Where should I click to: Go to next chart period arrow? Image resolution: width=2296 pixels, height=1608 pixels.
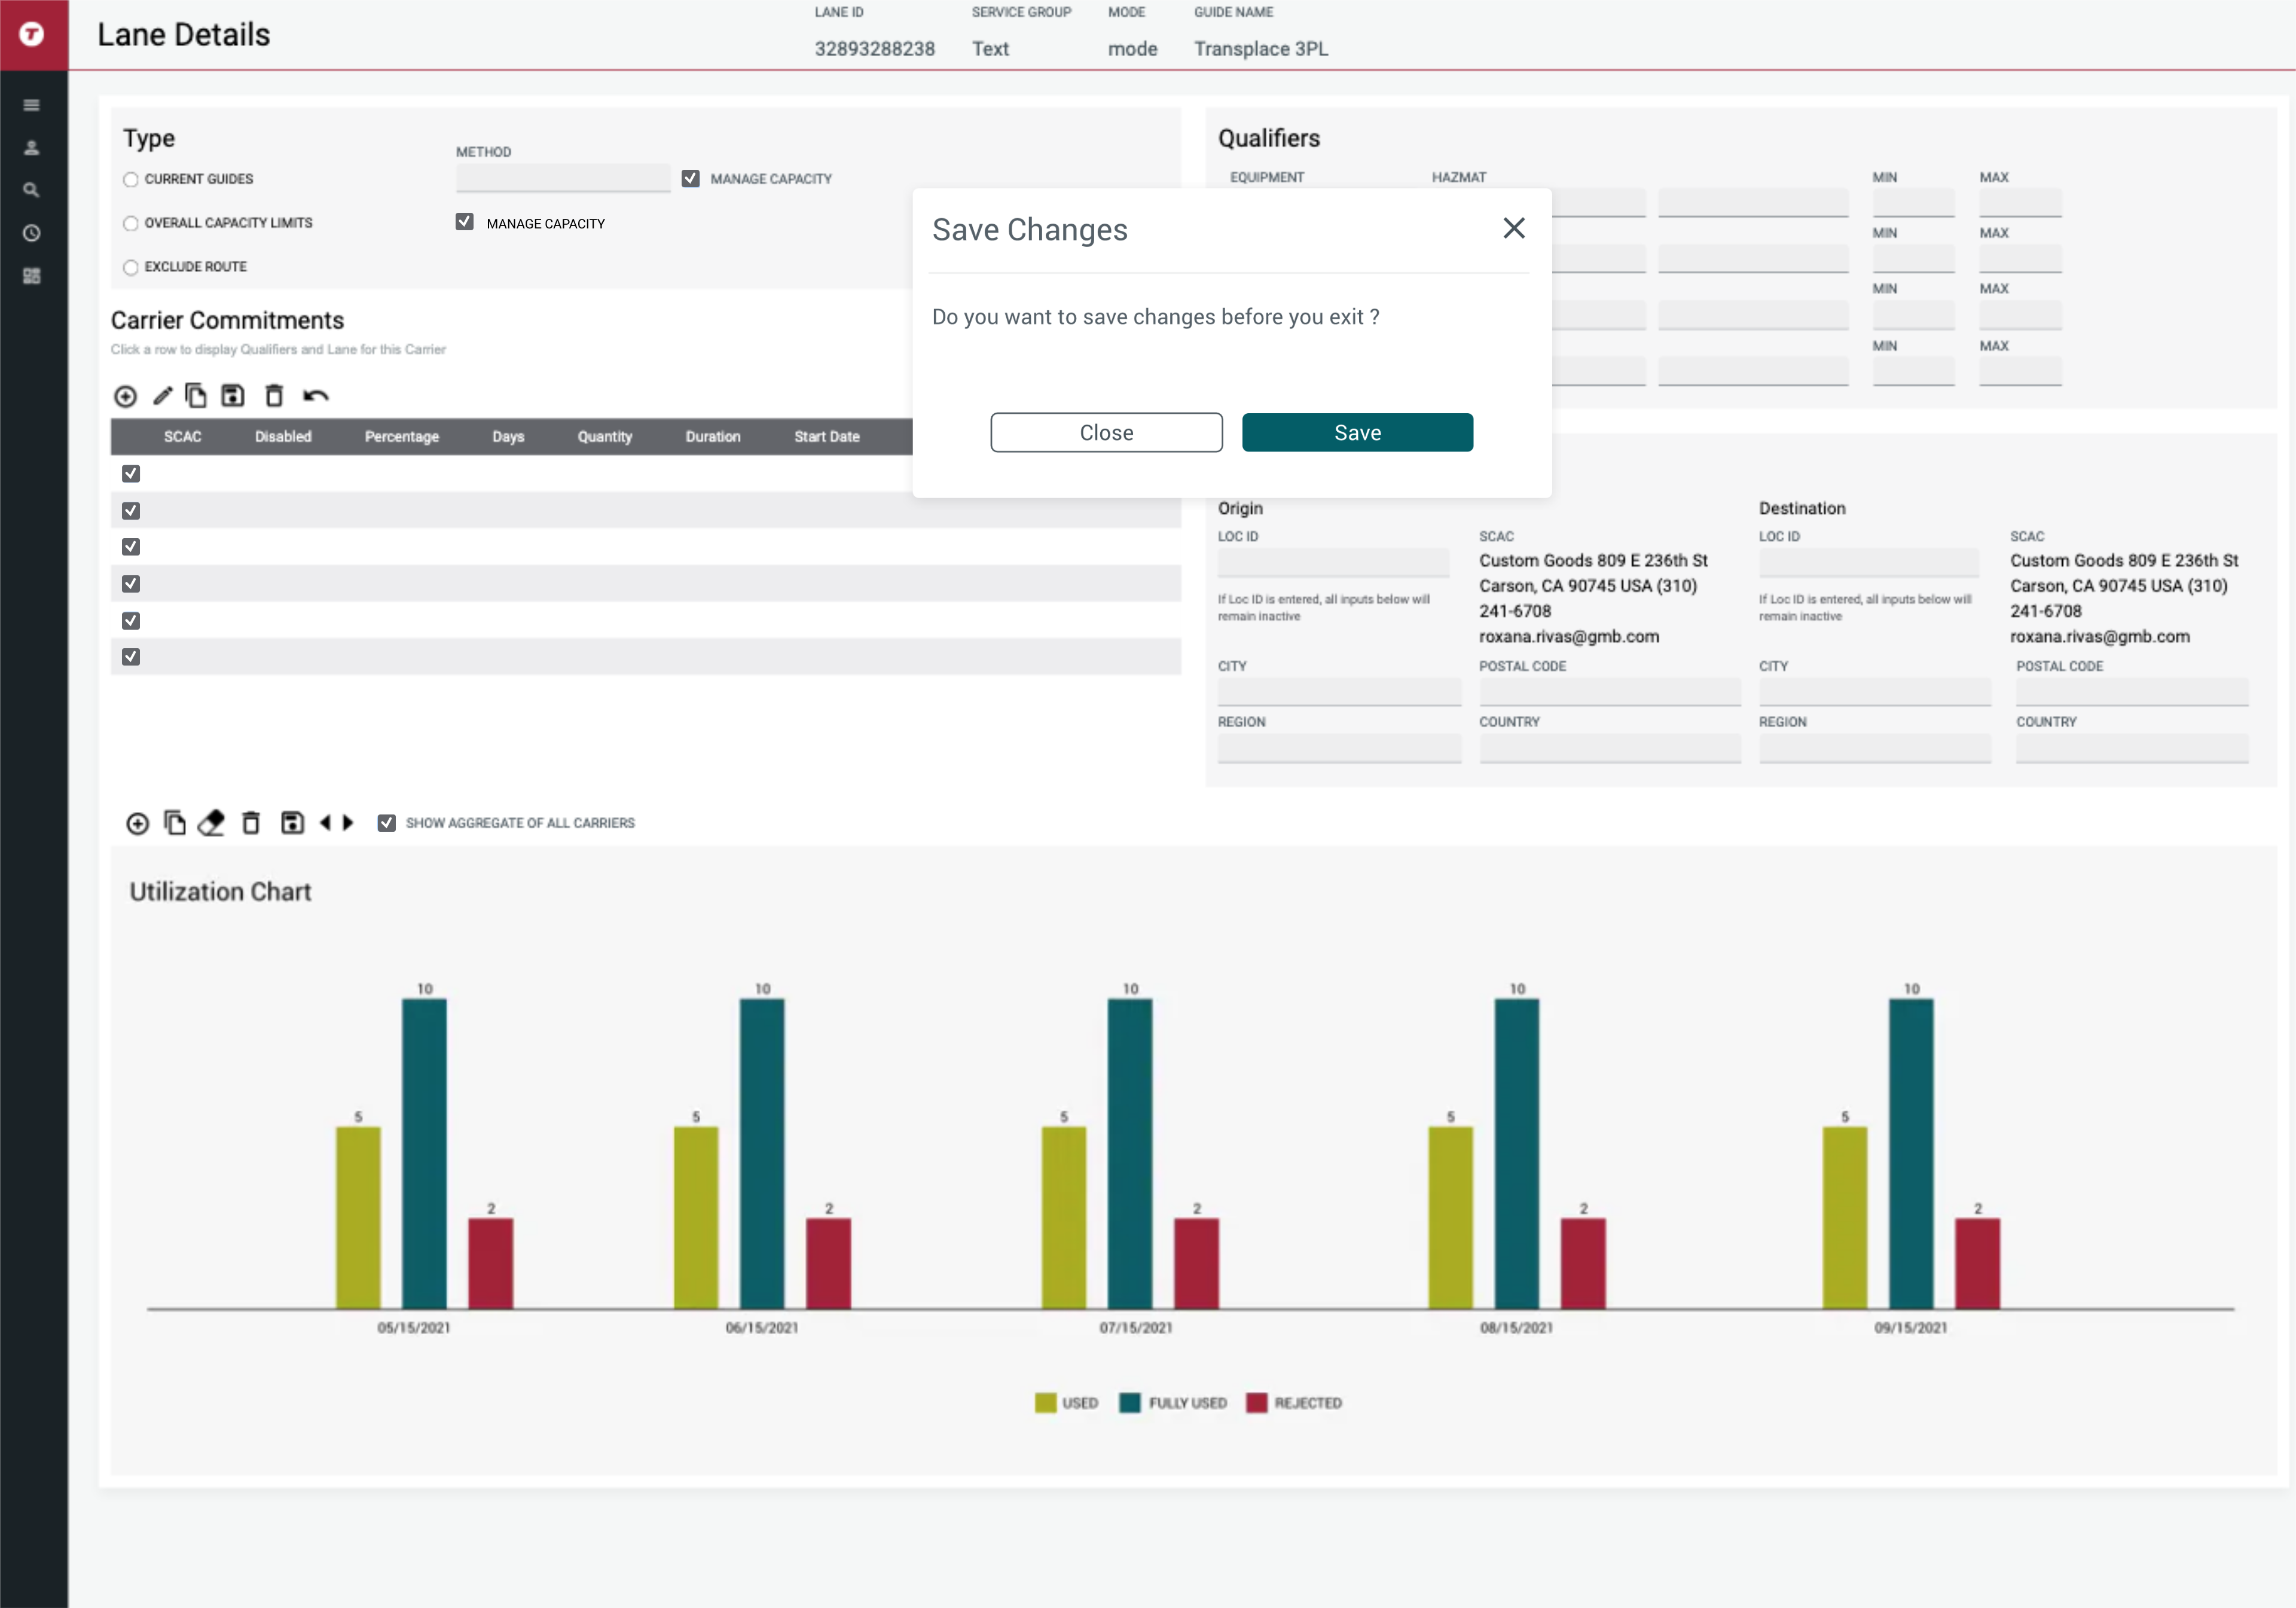tap(348, 822)
